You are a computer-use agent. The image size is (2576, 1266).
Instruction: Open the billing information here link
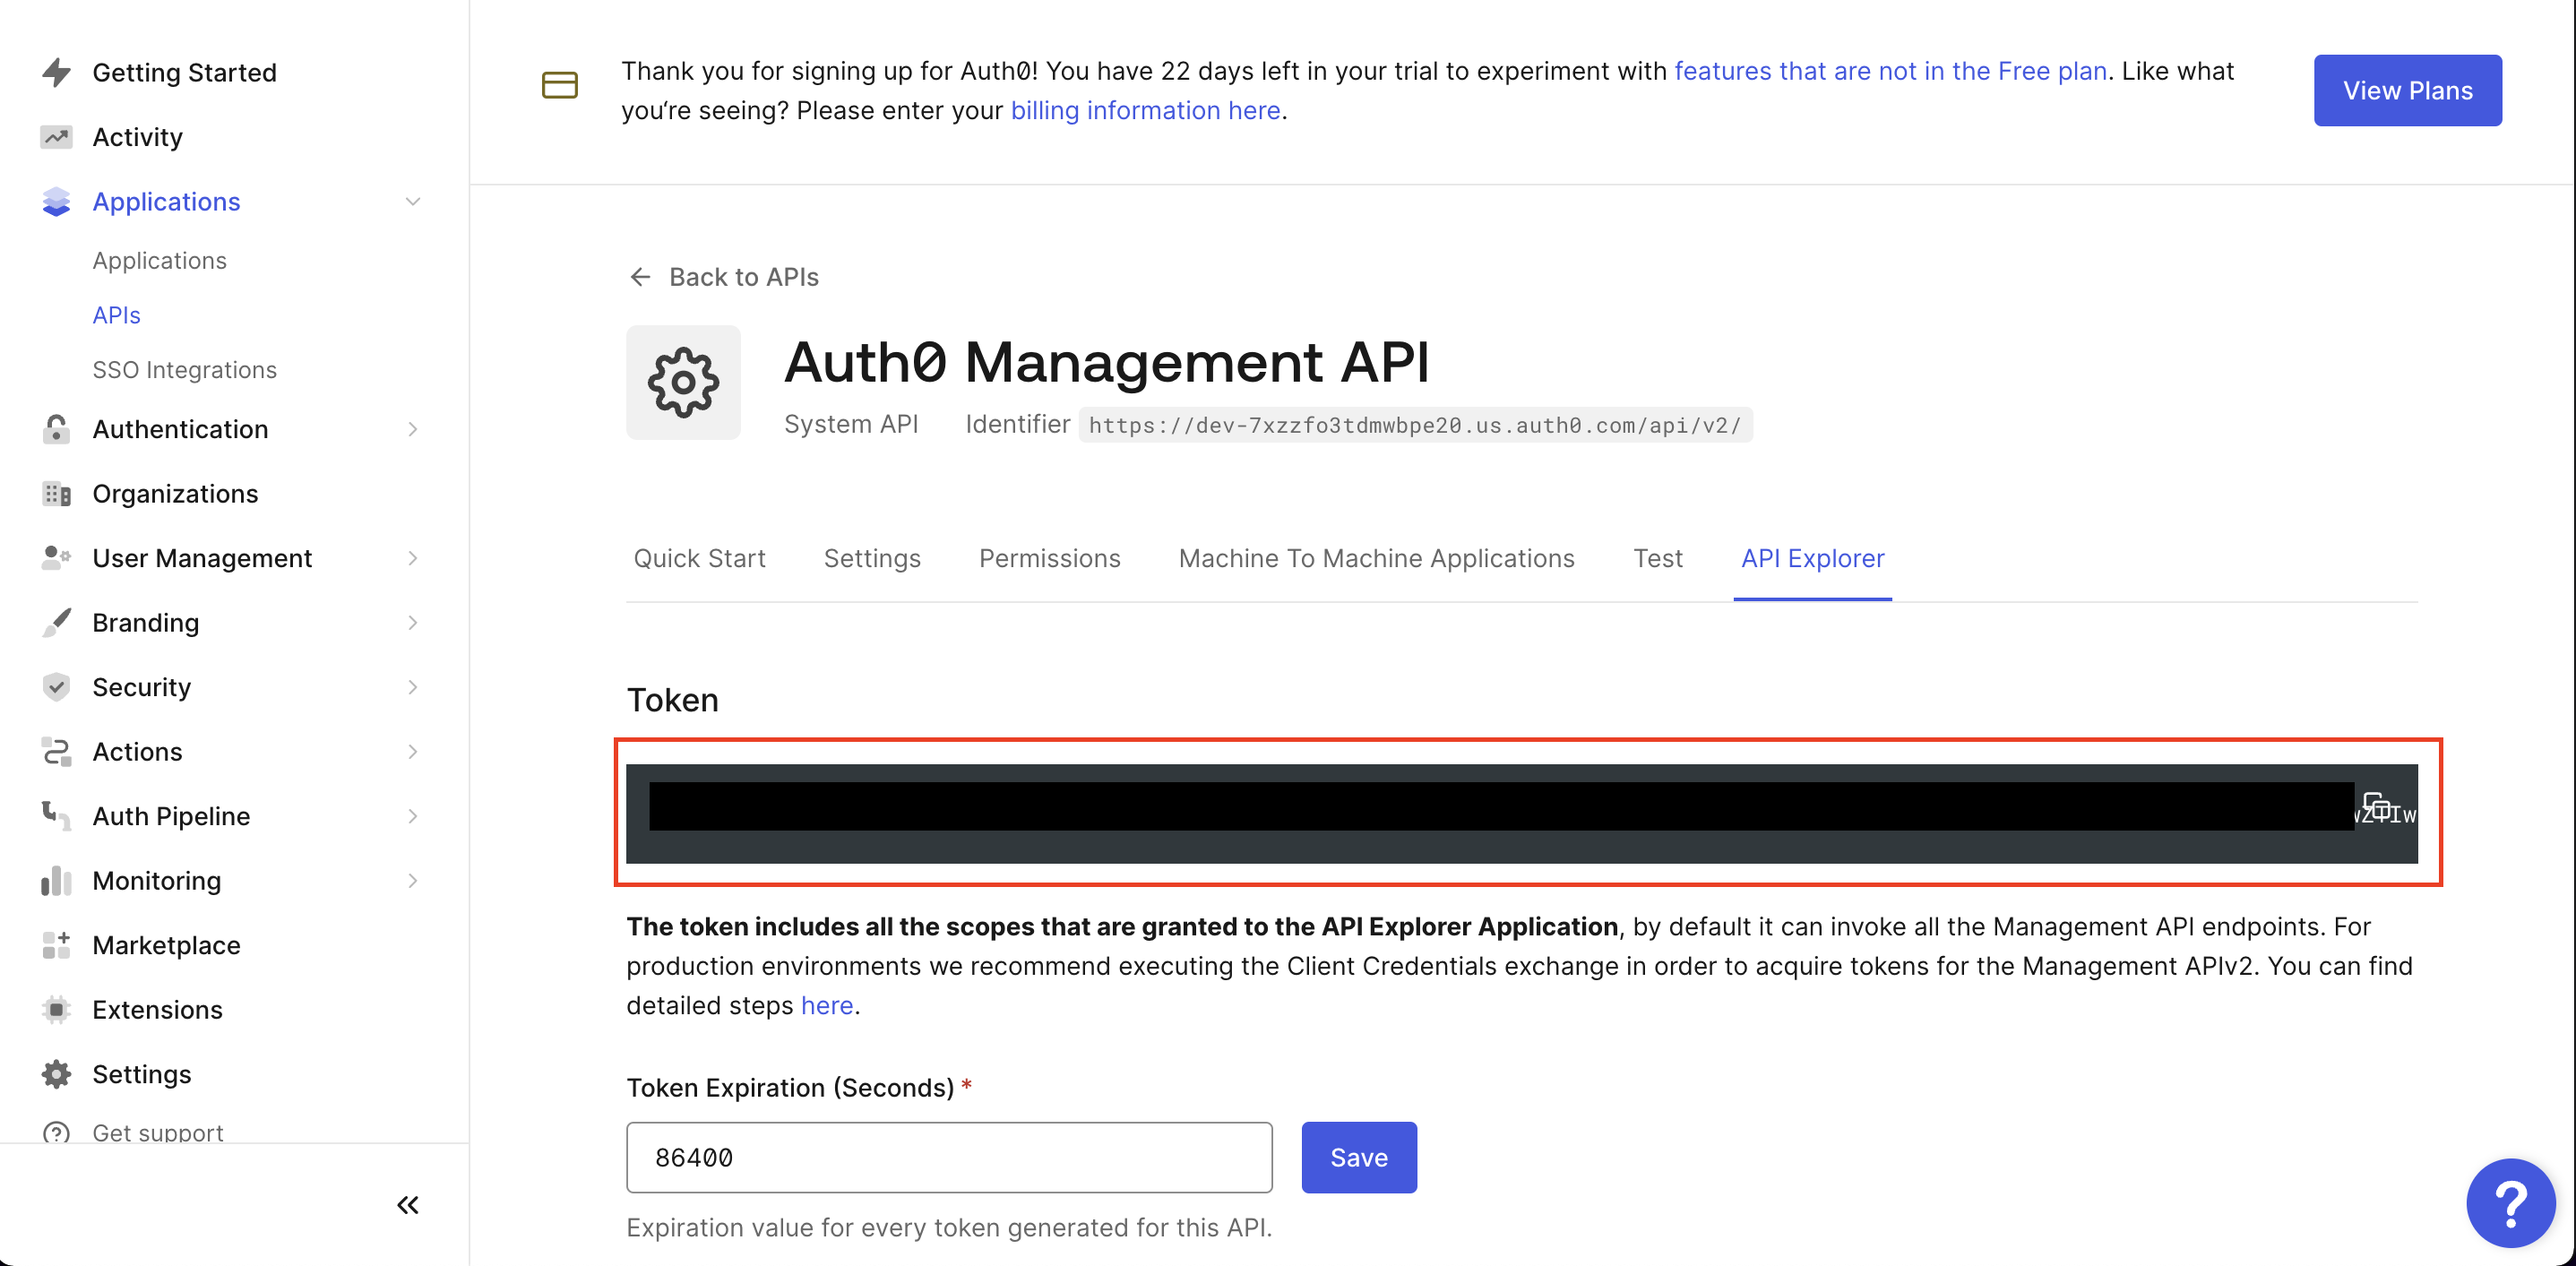(x=1145, y=110)
